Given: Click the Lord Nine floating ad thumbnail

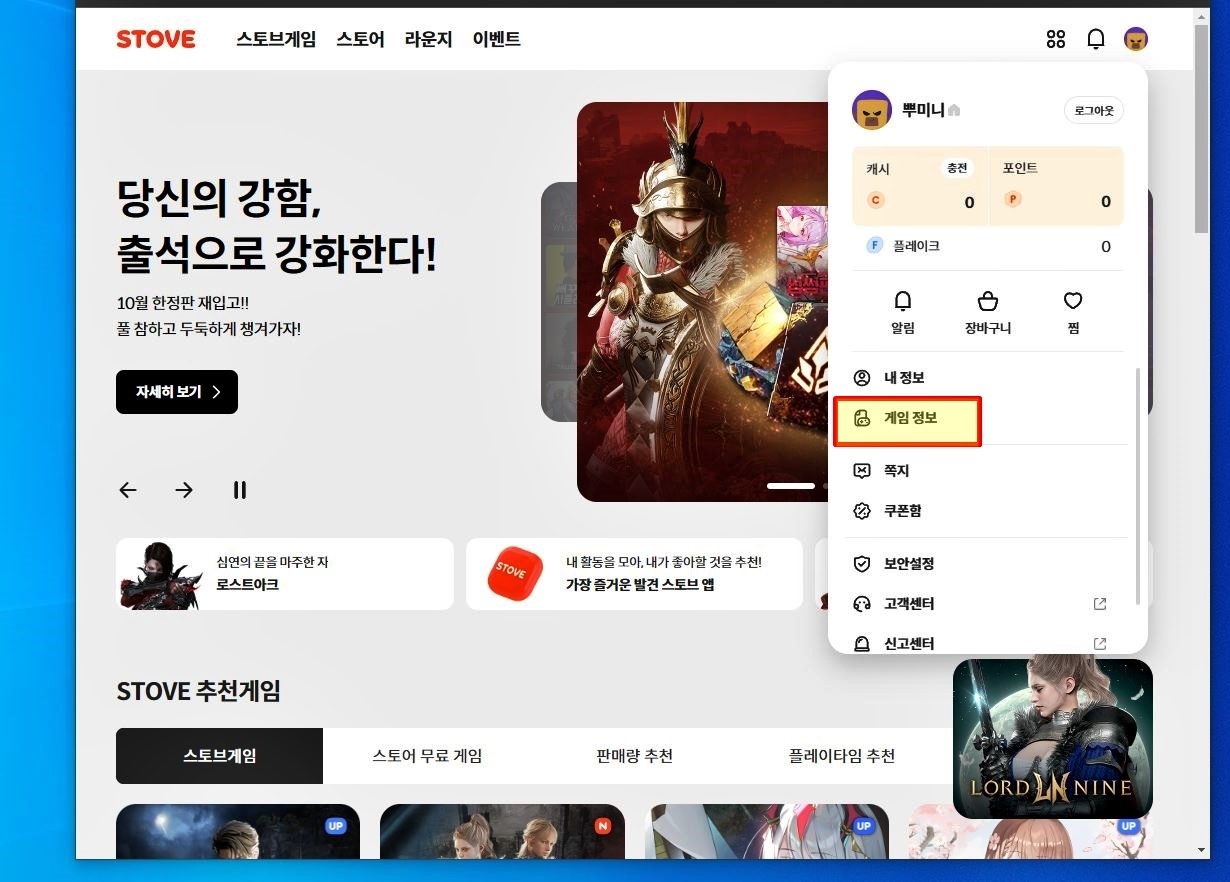Looking at the screenshot, I should pos(1052,738).
